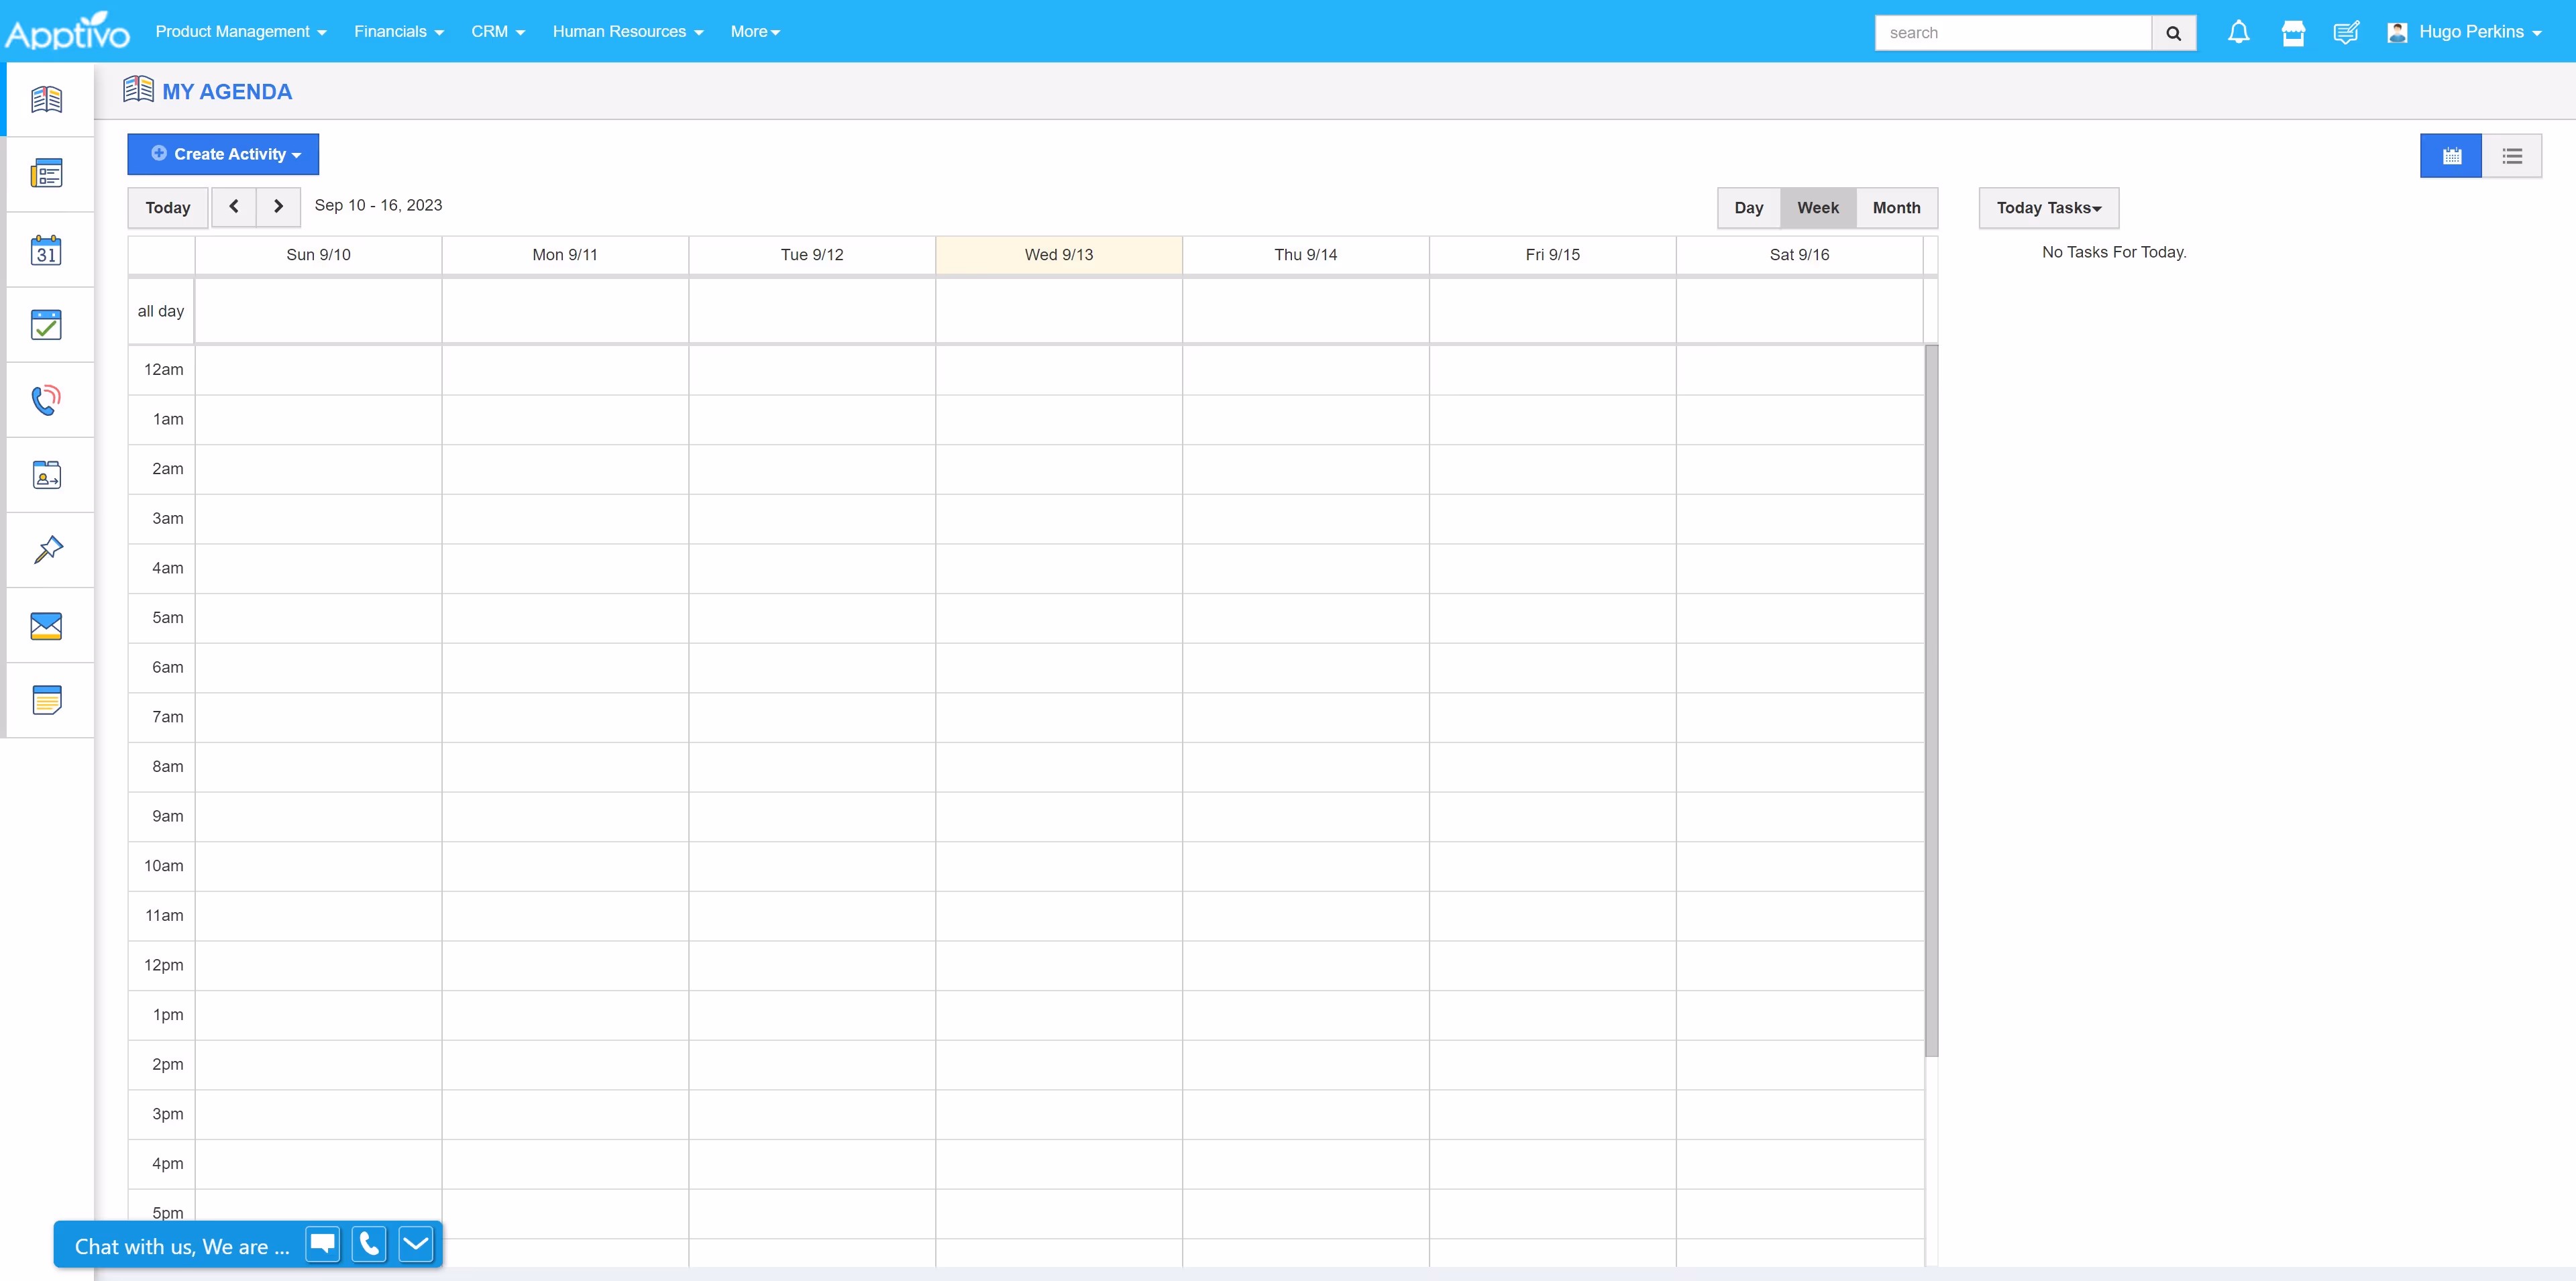The height and width of the screenshot is (1281, 2576).
Task: Open the Calendar sidebar icon
Action: tap(46, 250)
